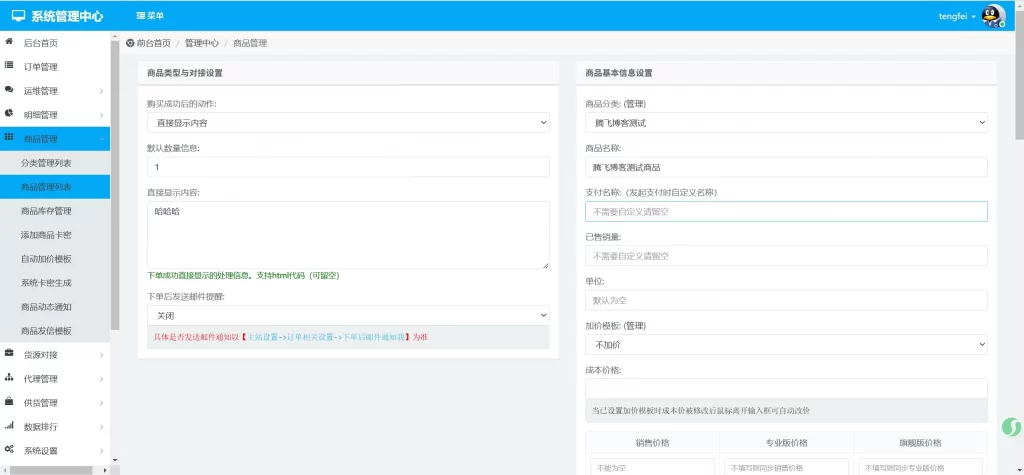This screenshot has width=1024, height=475.
Task: Click the green floating icon at right edge
Action: coord(1010,427)
